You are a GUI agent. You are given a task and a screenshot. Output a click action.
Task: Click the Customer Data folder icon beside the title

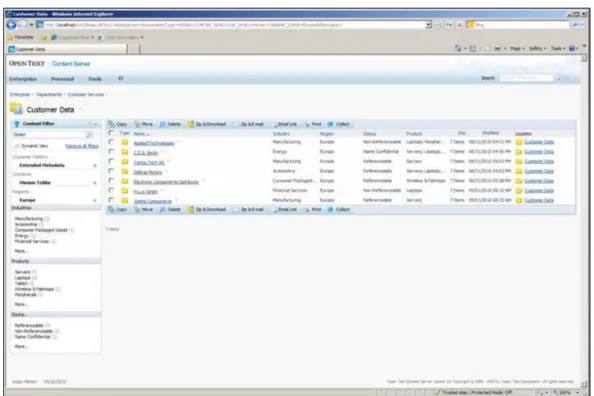[x=16, y=109]
